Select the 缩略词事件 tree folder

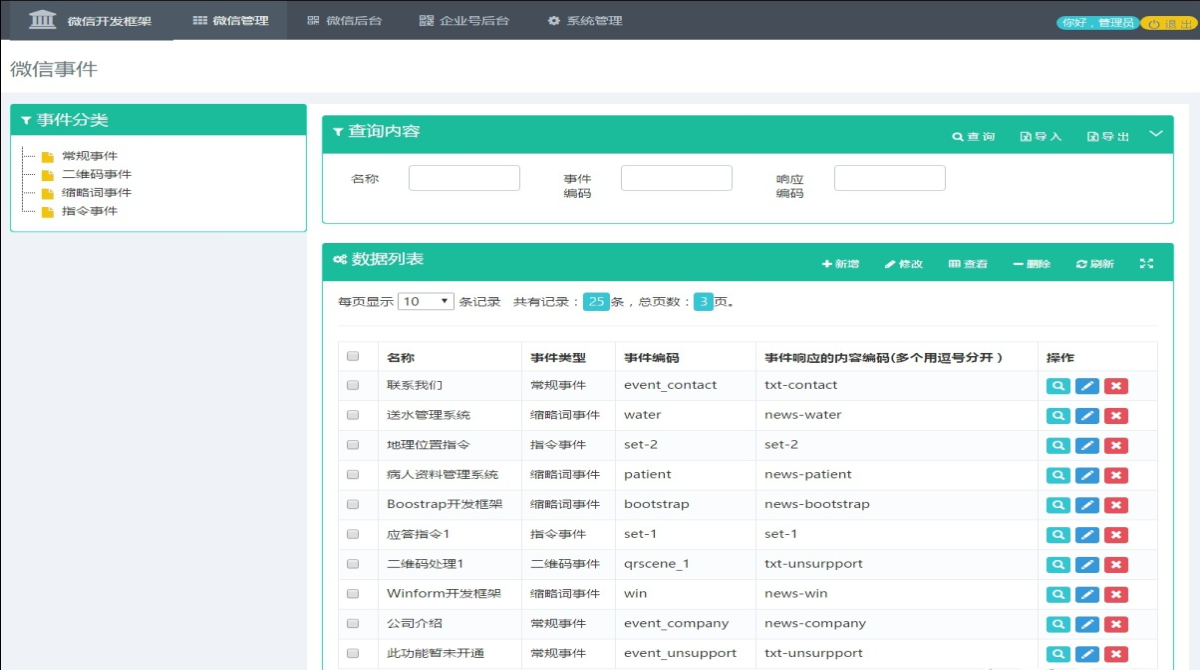click(87, 192)
